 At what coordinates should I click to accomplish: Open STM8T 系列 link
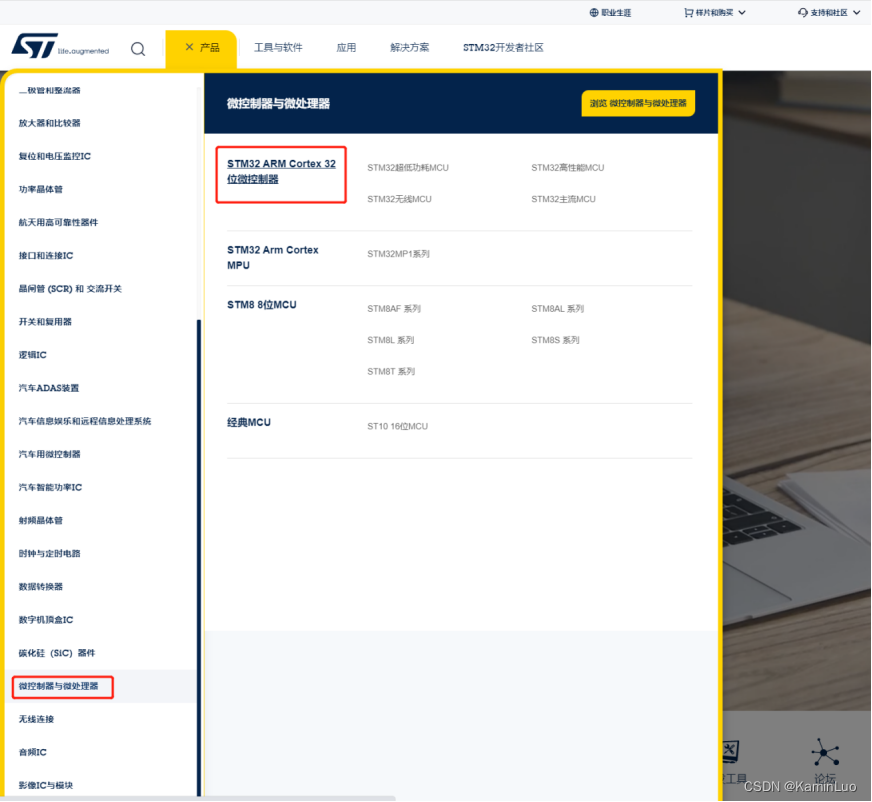click(x=391, y=372)
